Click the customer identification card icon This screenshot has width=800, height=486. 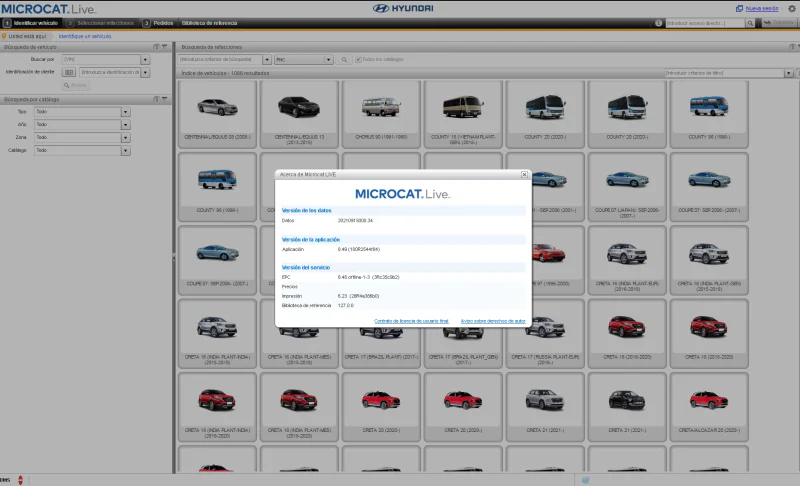click(x=70, y=72)
